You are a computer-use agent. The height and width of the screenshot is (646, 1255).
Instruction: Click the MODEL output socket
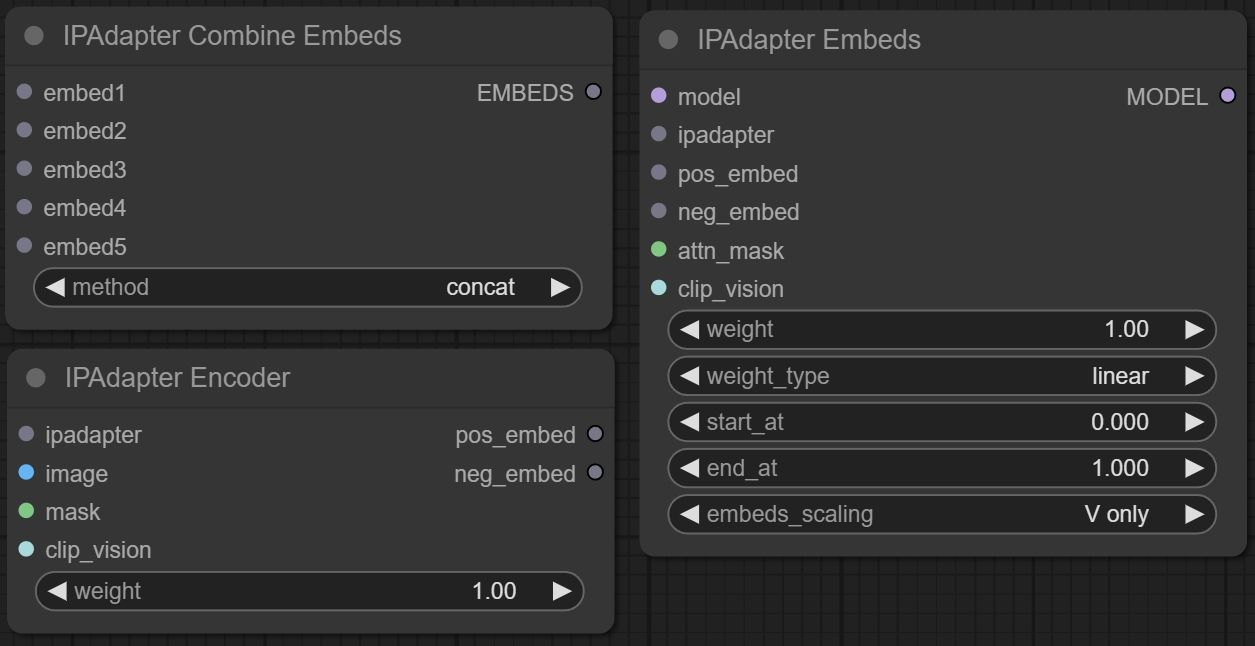pyautogui.click(x=1227, y=96)
